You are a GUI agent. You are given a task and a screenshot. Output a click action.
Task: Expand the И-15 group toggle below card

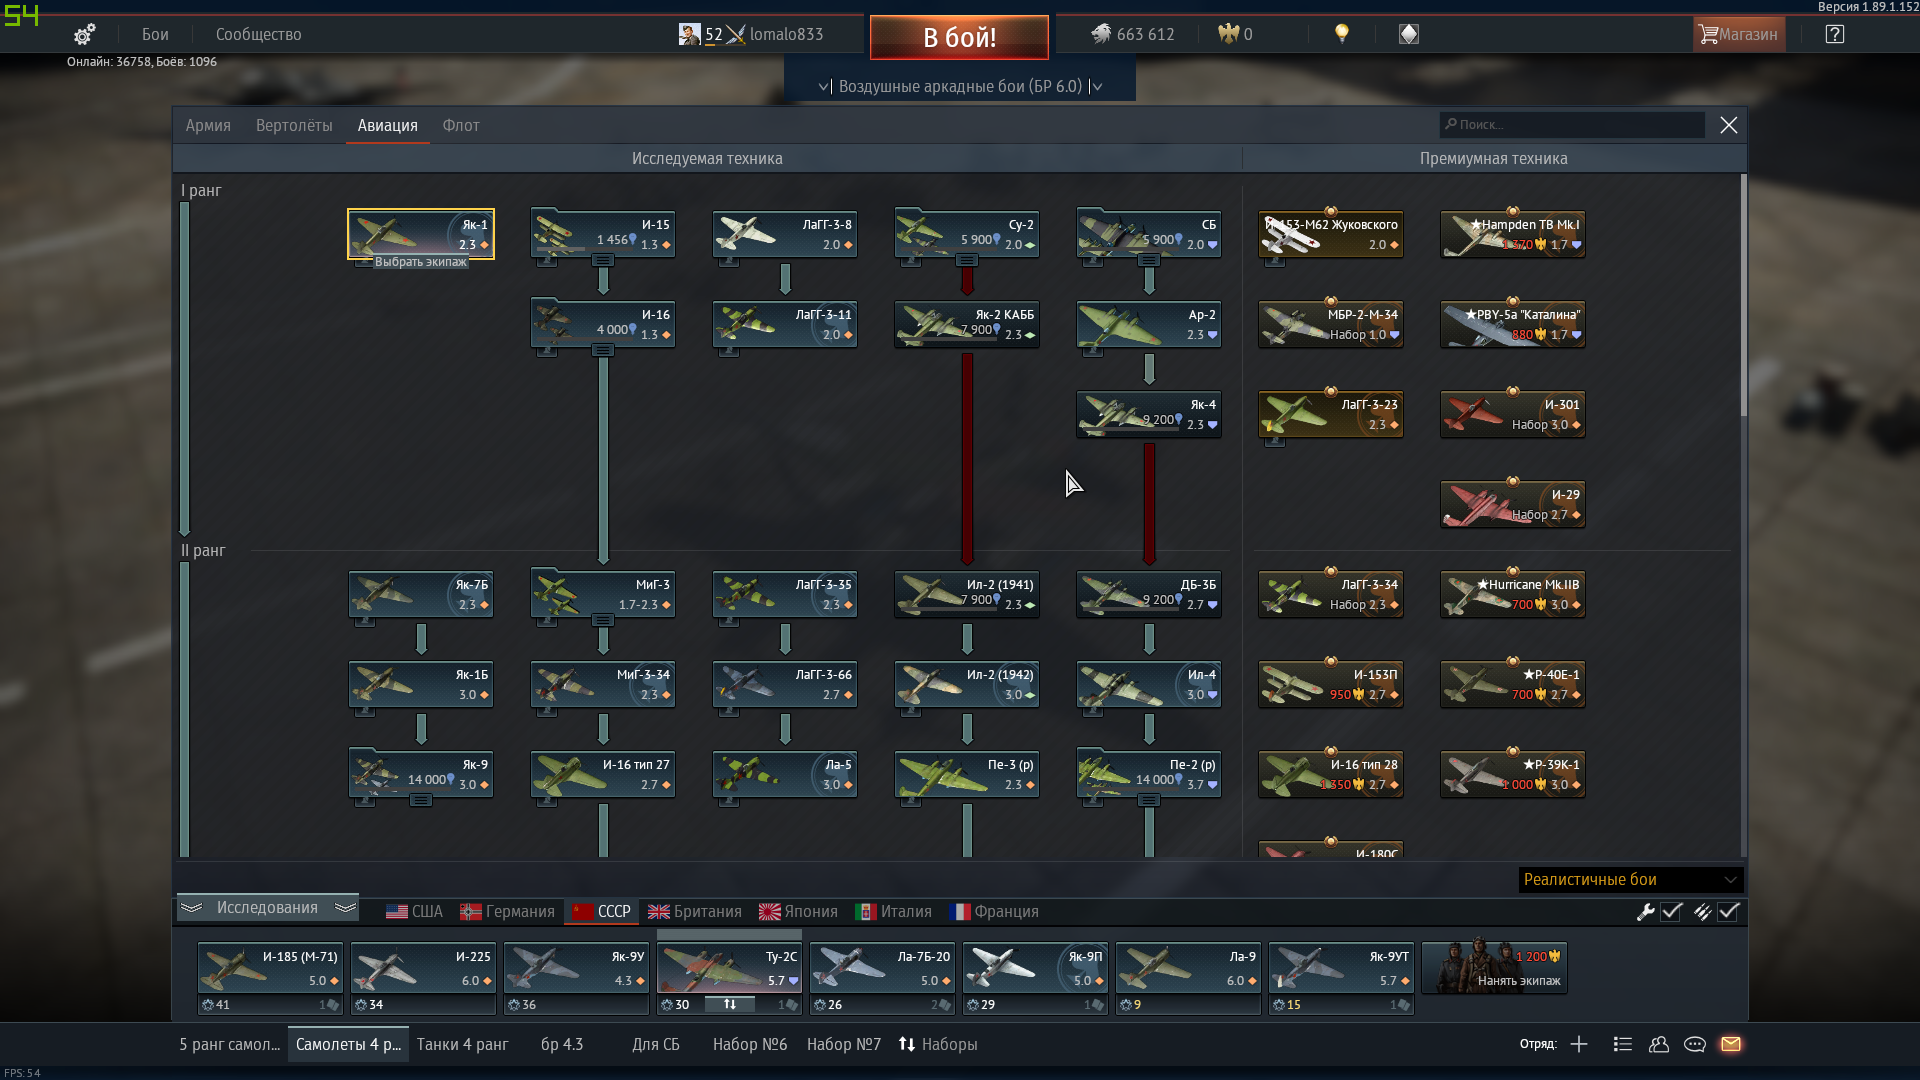603,260
